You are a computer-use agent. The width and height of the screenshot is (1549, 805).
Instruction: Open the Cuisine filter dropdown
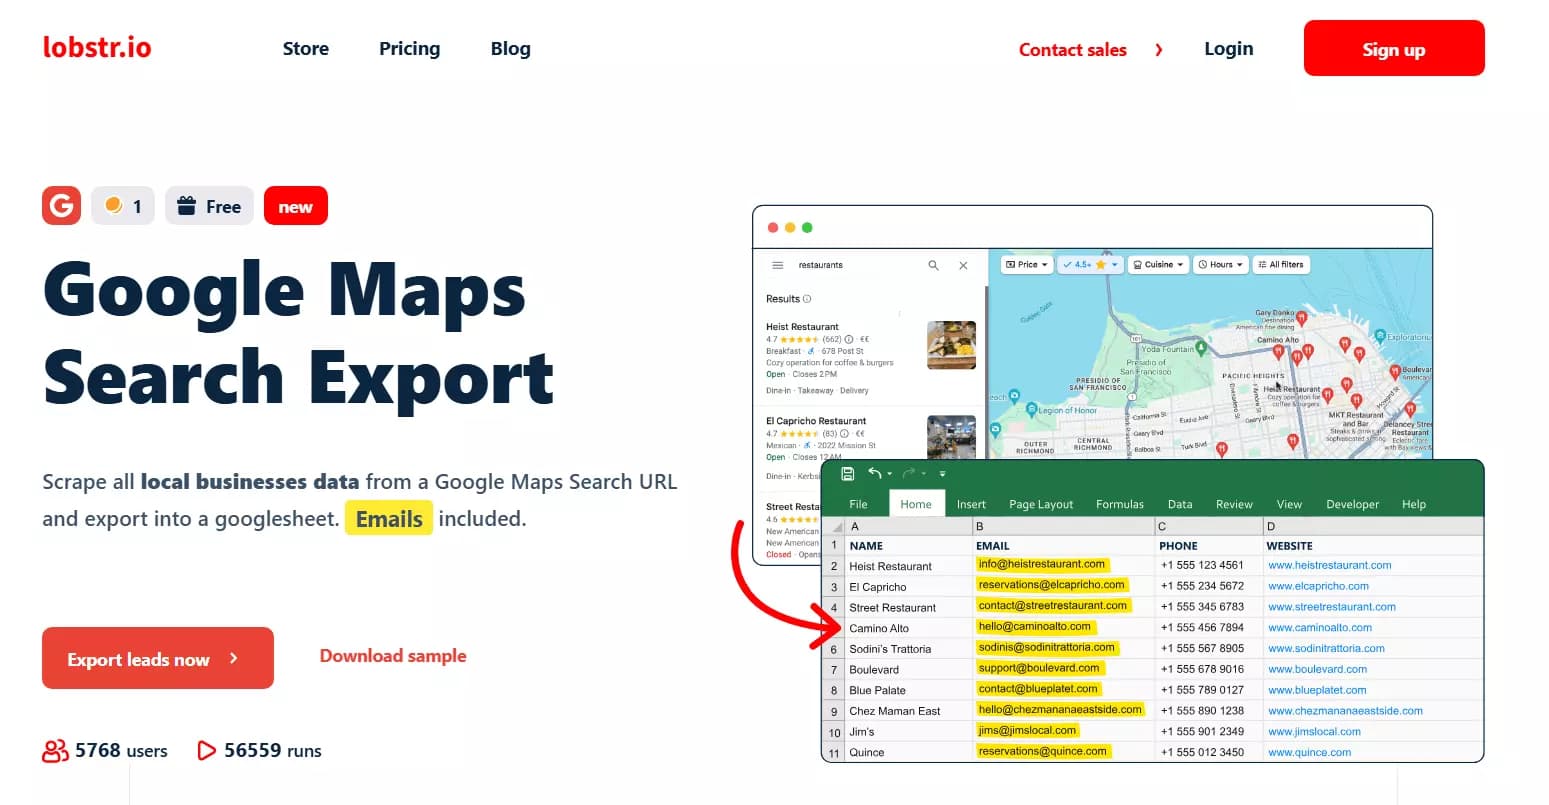click(1158, 264)
